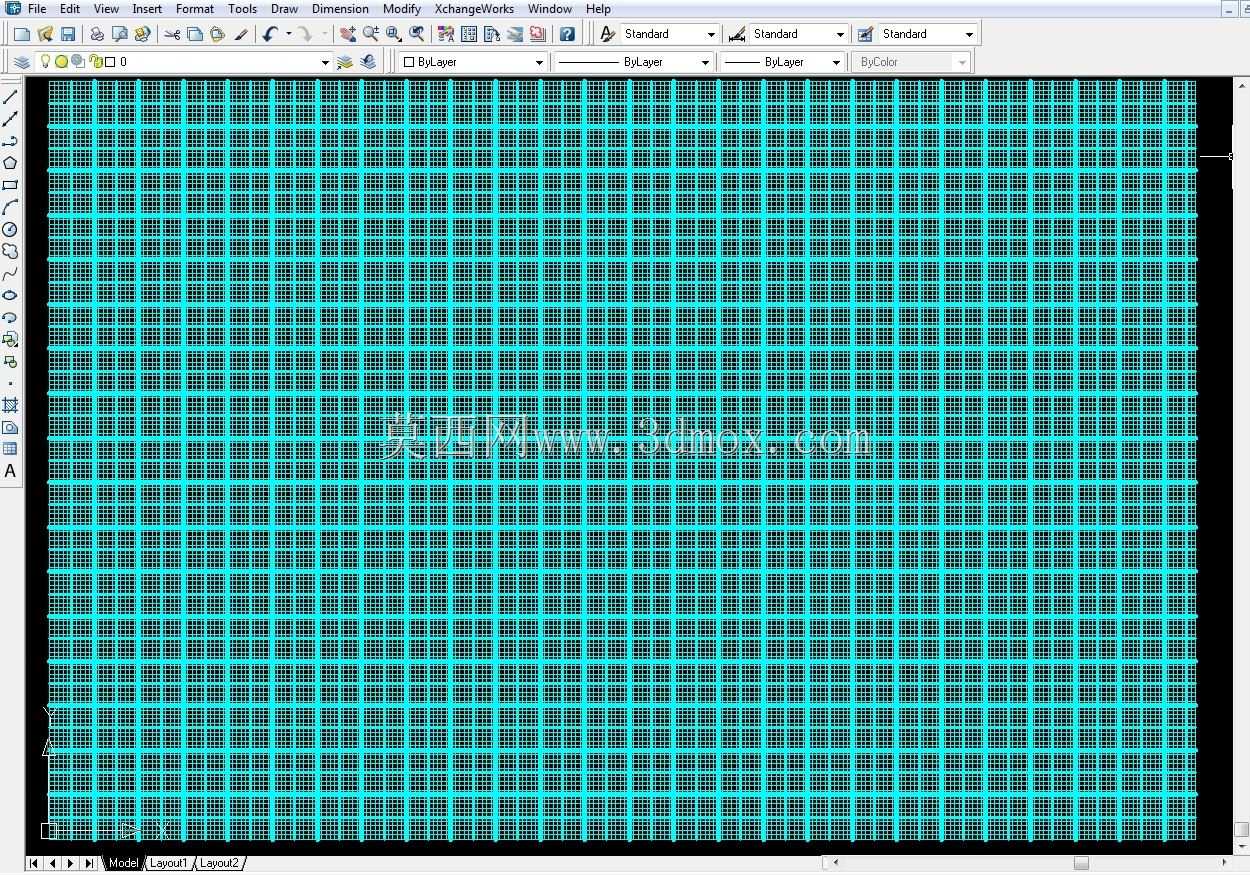Select the Revision Cloud tool
The image size is (1250, 875).
10,251
